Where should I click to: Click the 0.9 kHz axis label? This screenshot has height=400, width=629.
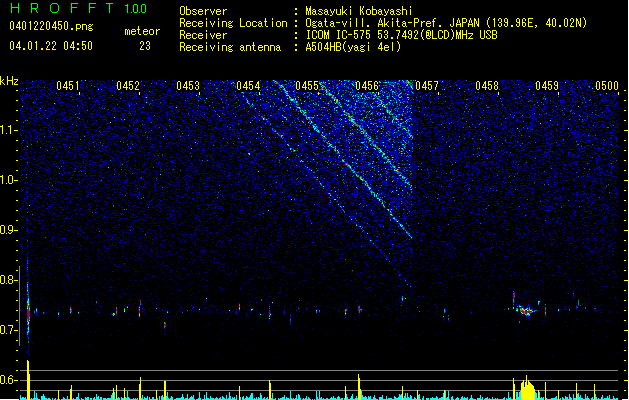[9, 230]
